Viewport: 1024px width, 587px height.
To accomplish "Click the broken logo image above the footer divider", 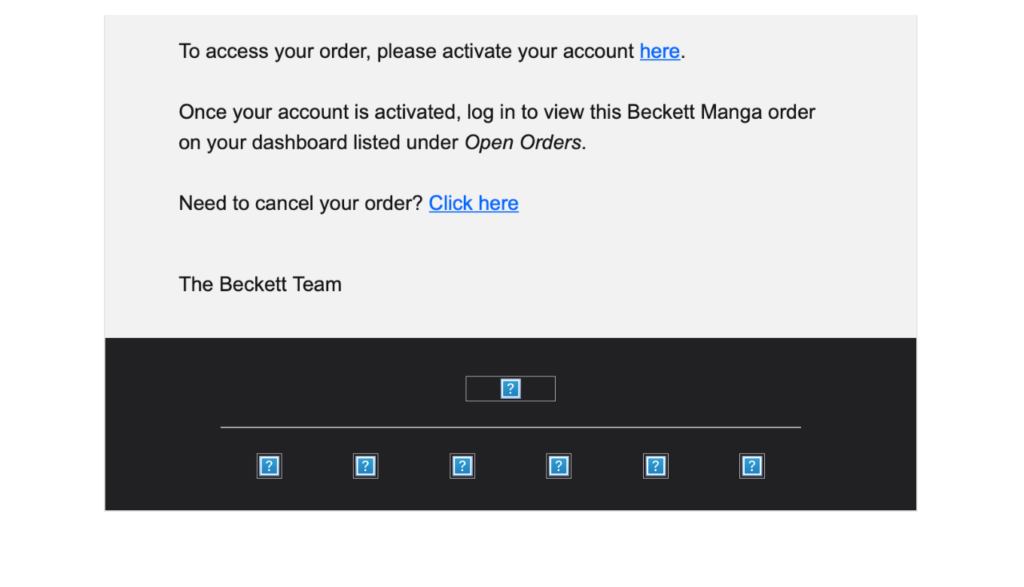I will coord(510,389).
